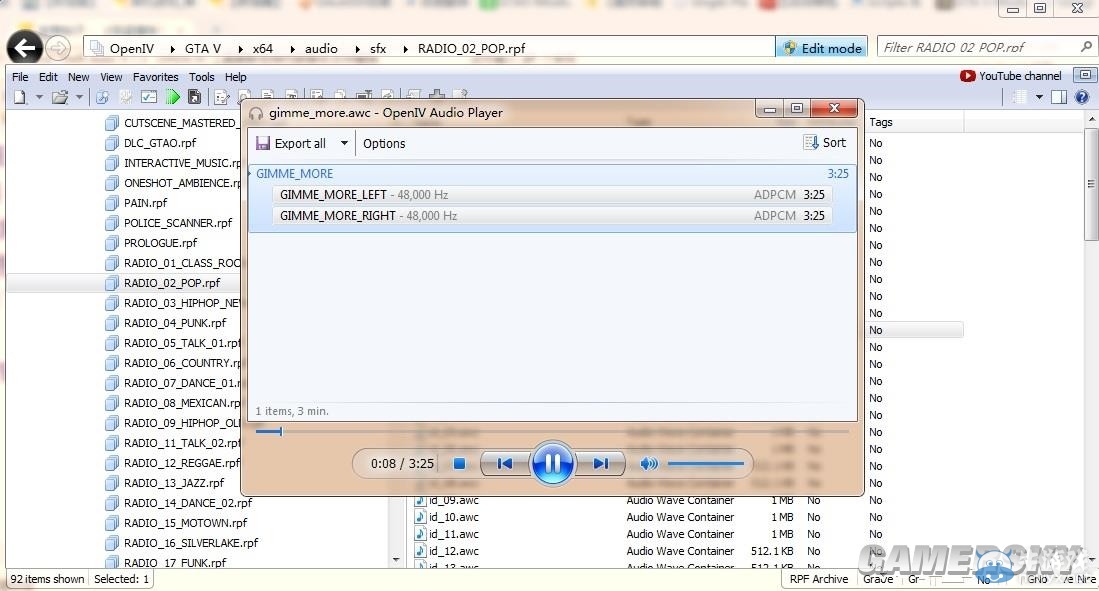Image resolution: width=1099 pixels, height=591 pixels.
Task: Expand breadcrumb arrow after audio
Action: [357, 48]
